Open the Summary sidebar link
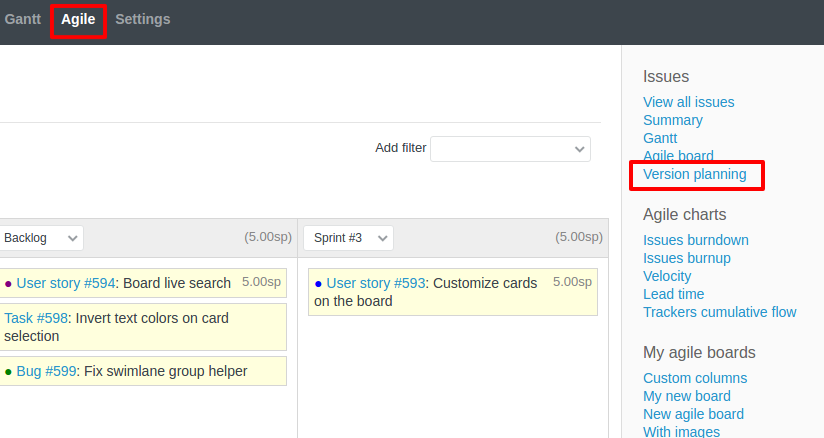Screen dimensions: 824x438 point(672,120)
